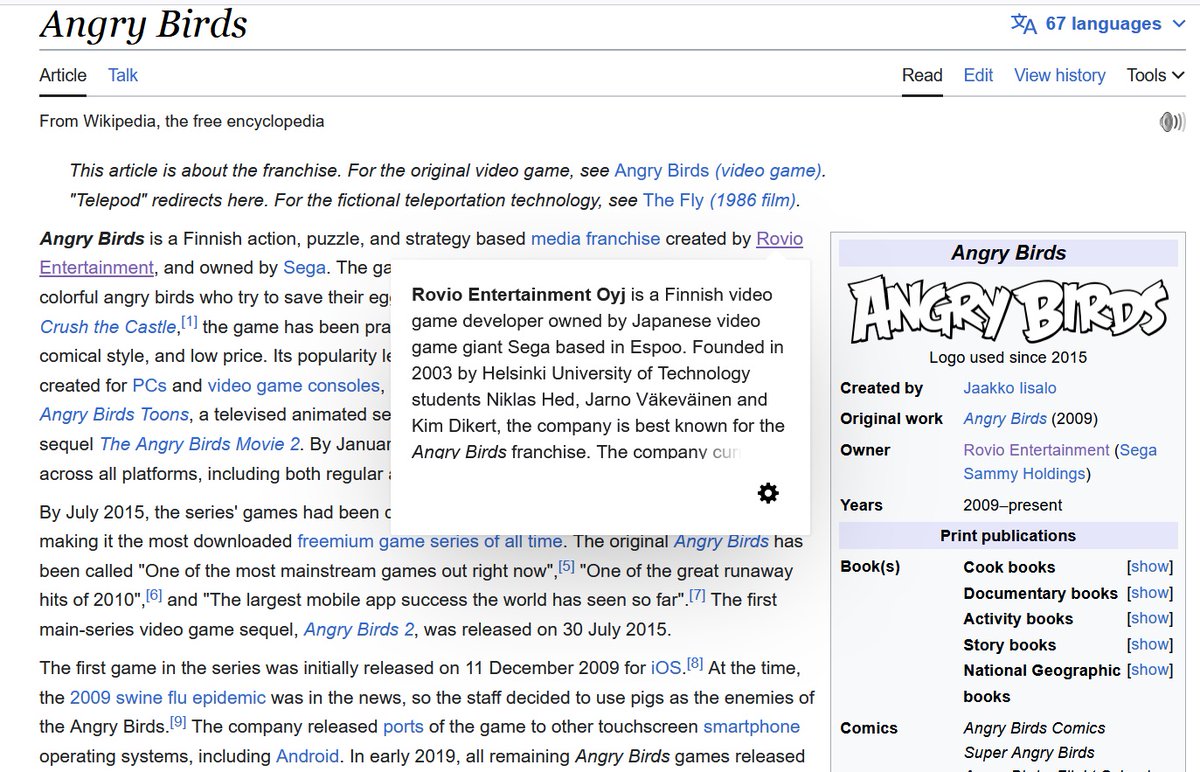Follow the ports link

[403, 726]
